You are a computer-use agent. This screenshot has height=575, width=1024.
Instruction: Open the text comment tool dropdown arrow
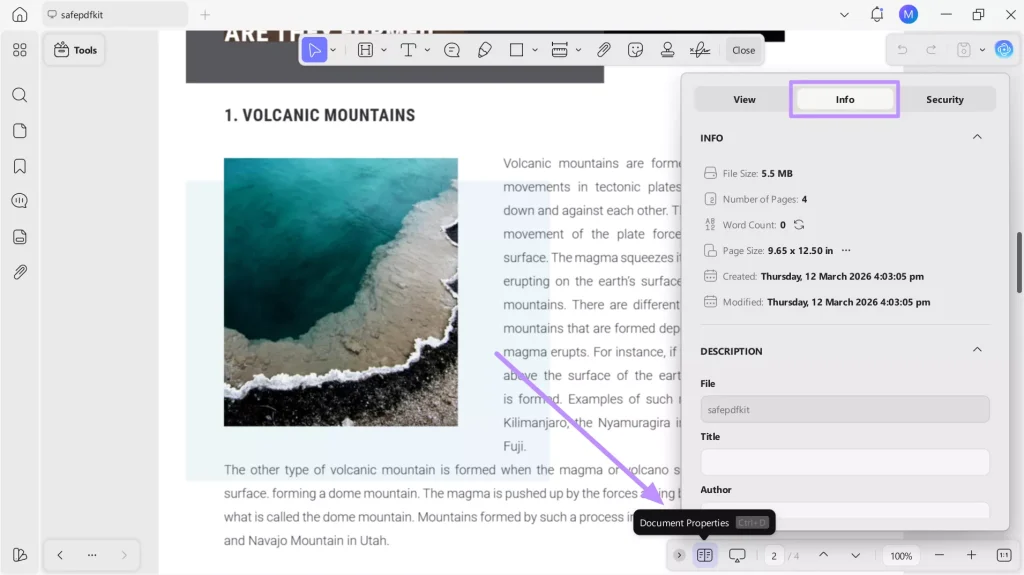(427, 50)
